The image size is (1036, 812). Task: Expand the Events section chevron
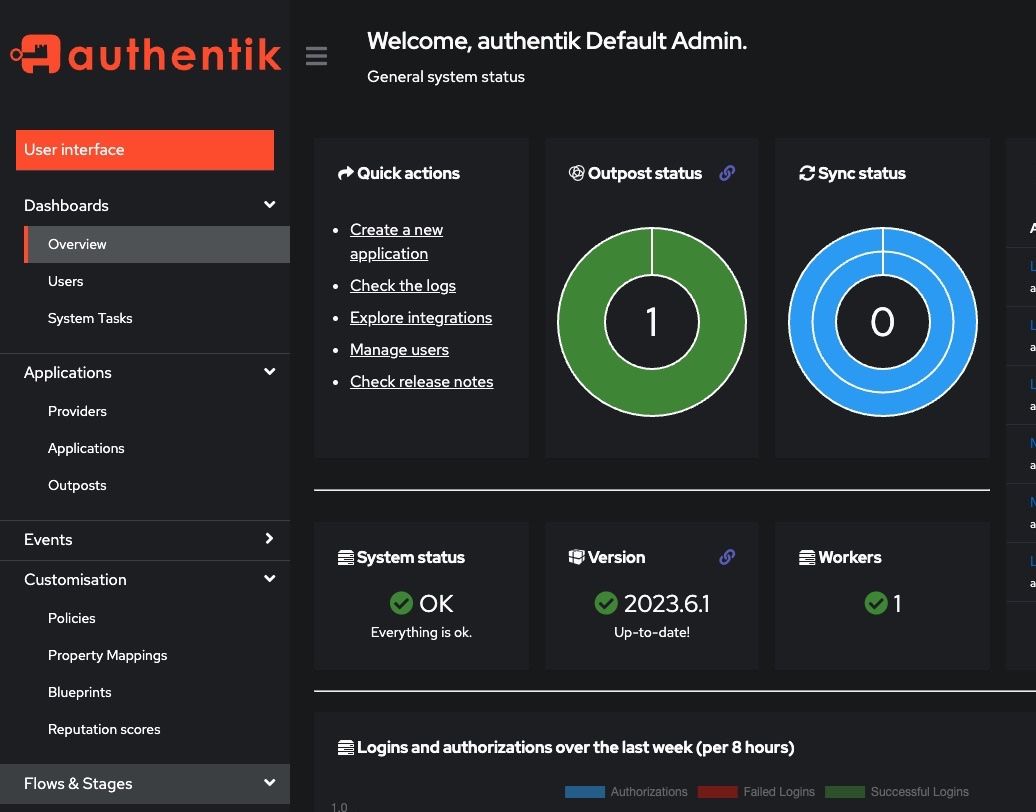269,538
